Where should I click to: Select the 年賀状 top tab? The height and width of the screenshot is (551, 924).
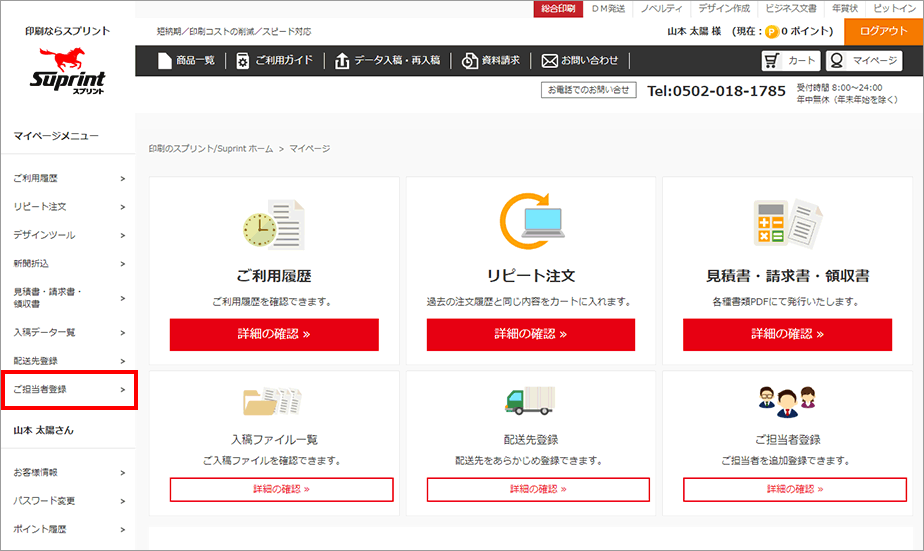coord(845,9)
